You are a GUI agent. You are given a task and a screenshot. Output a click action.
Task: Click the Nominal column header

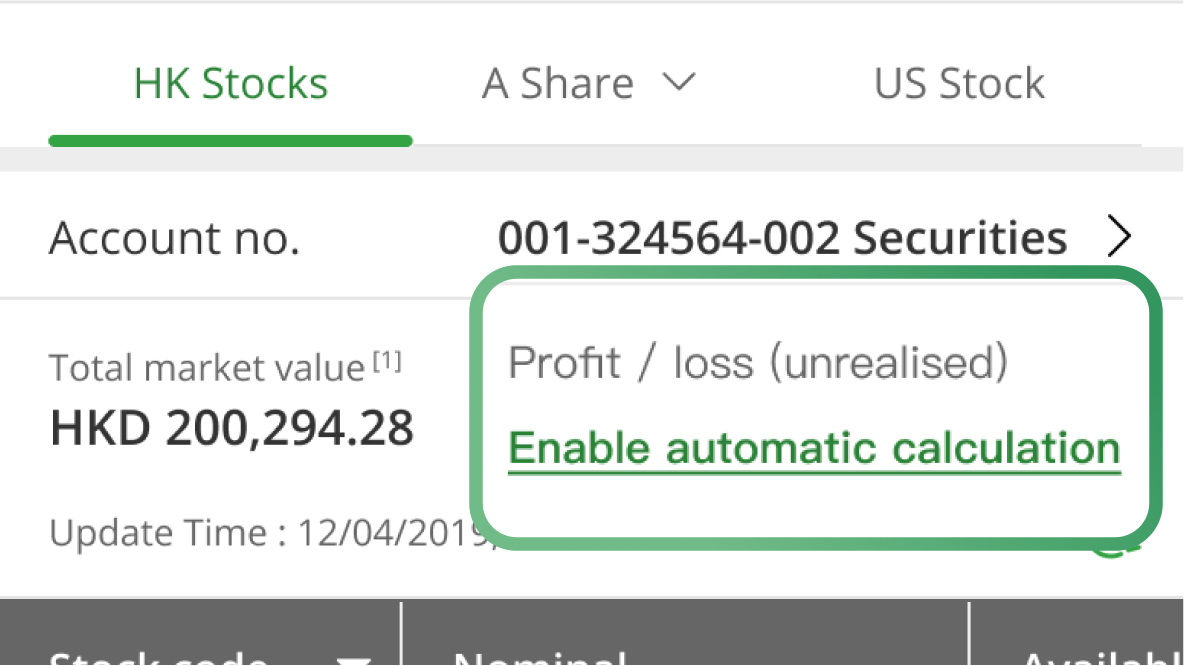[x=540, y=658]
